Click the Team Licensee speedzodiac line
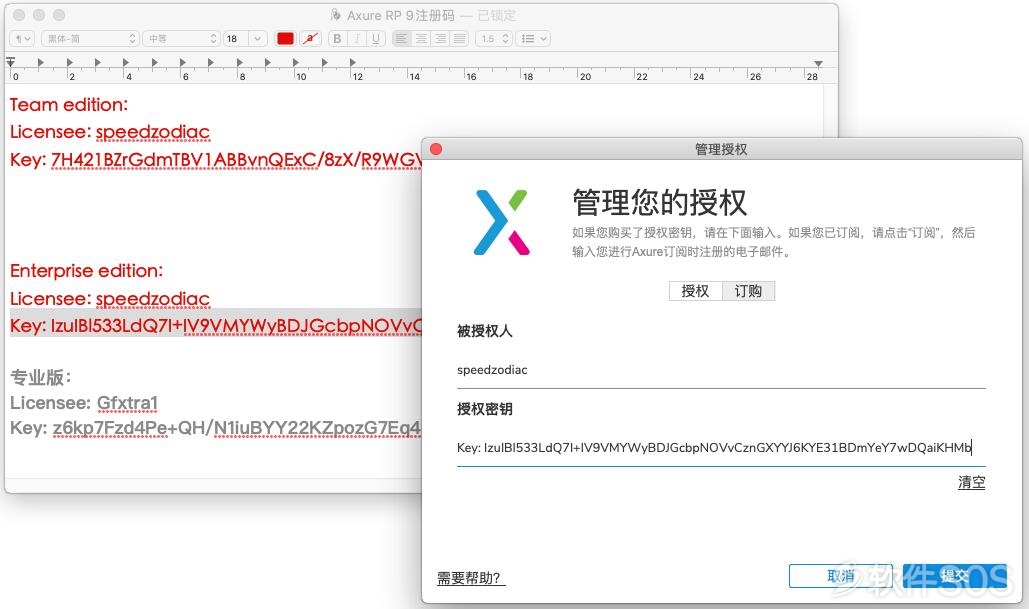This screenshot has width=1029, height=609. coord(110,132)
